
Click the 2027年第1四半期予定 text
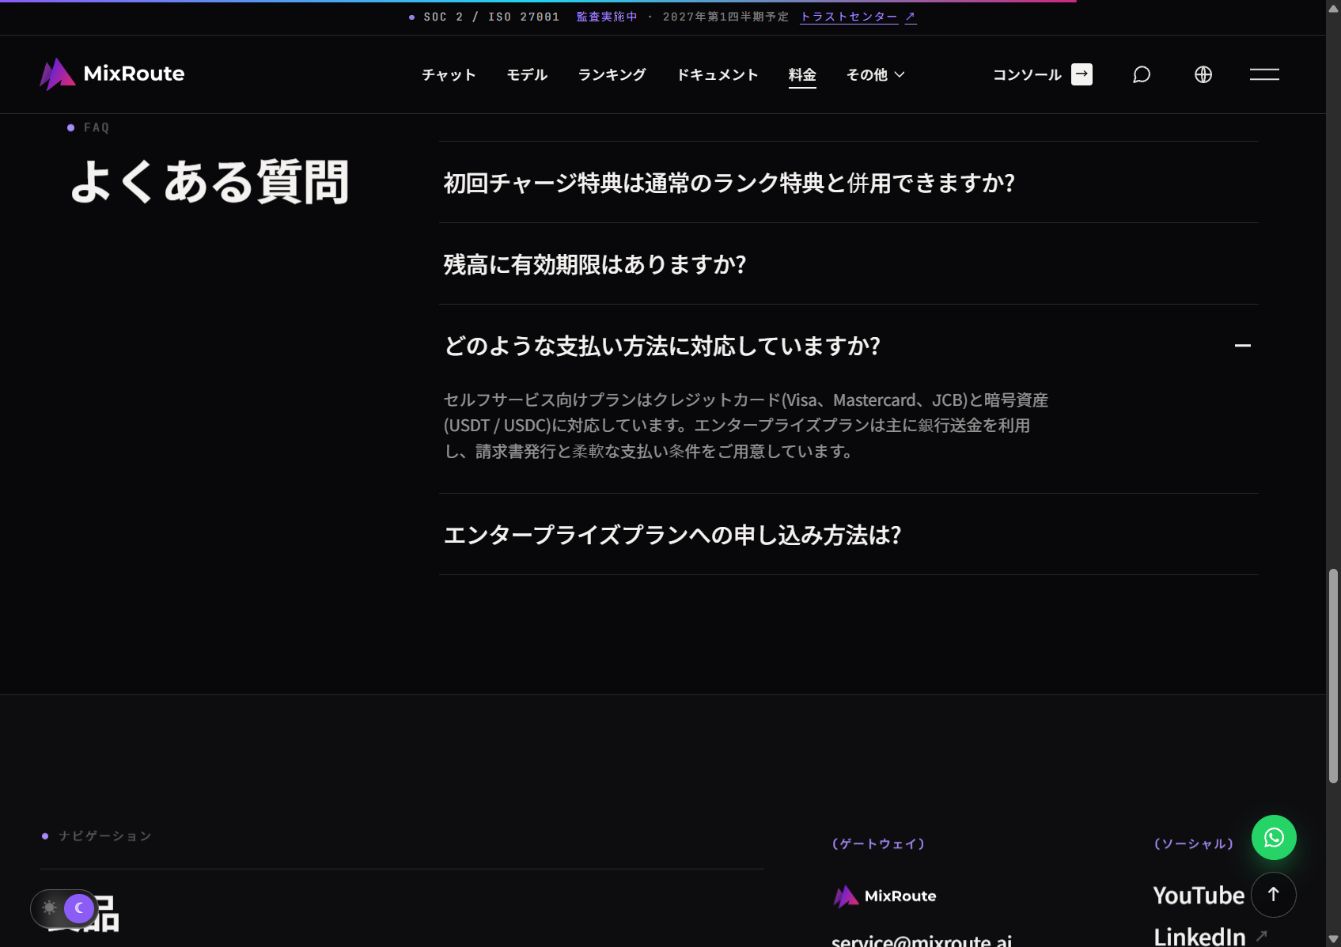[725, 17]
